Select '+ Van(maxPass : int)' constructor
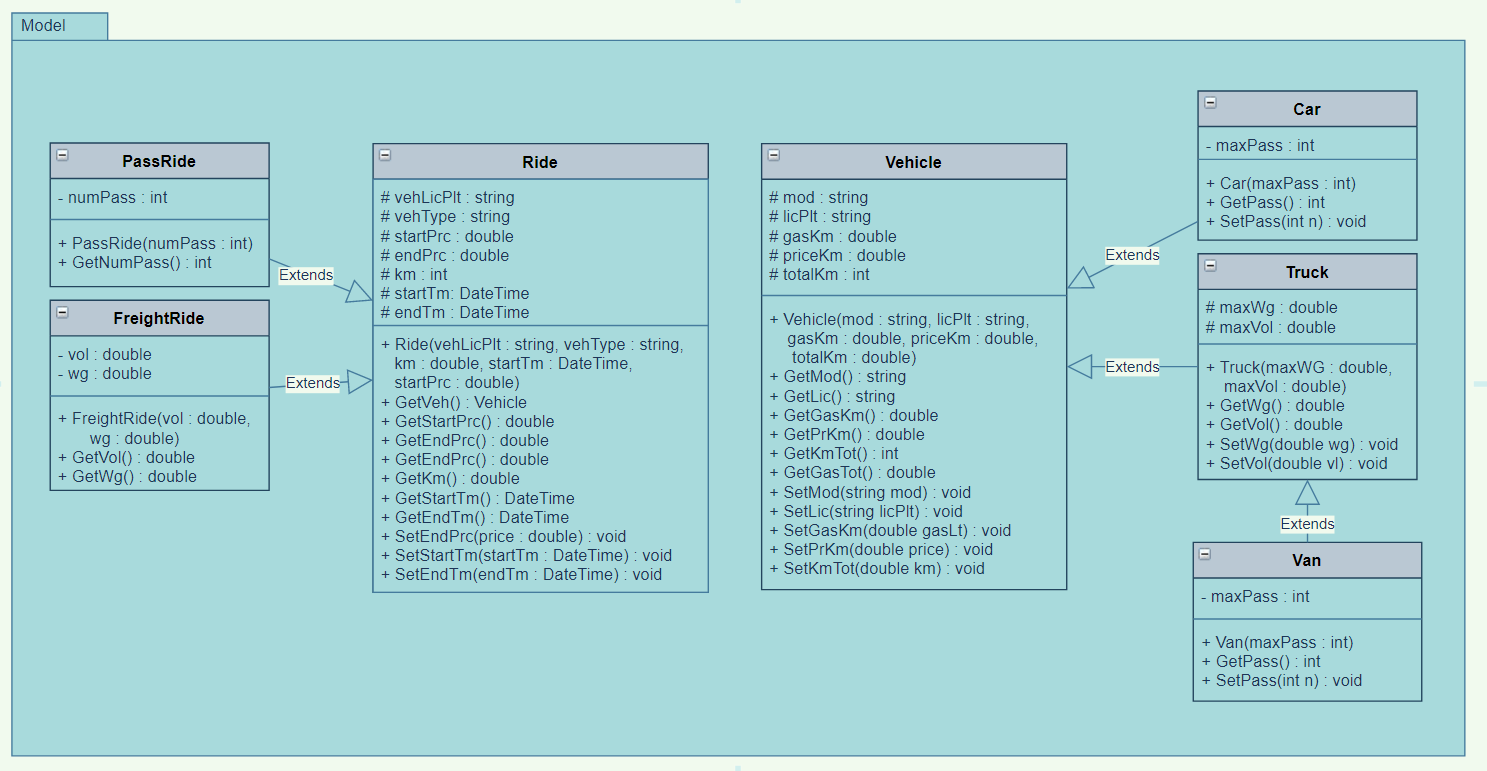The width and height of the screenshot is (1487, 771). pyautogui.click(x=1277, y=642)
